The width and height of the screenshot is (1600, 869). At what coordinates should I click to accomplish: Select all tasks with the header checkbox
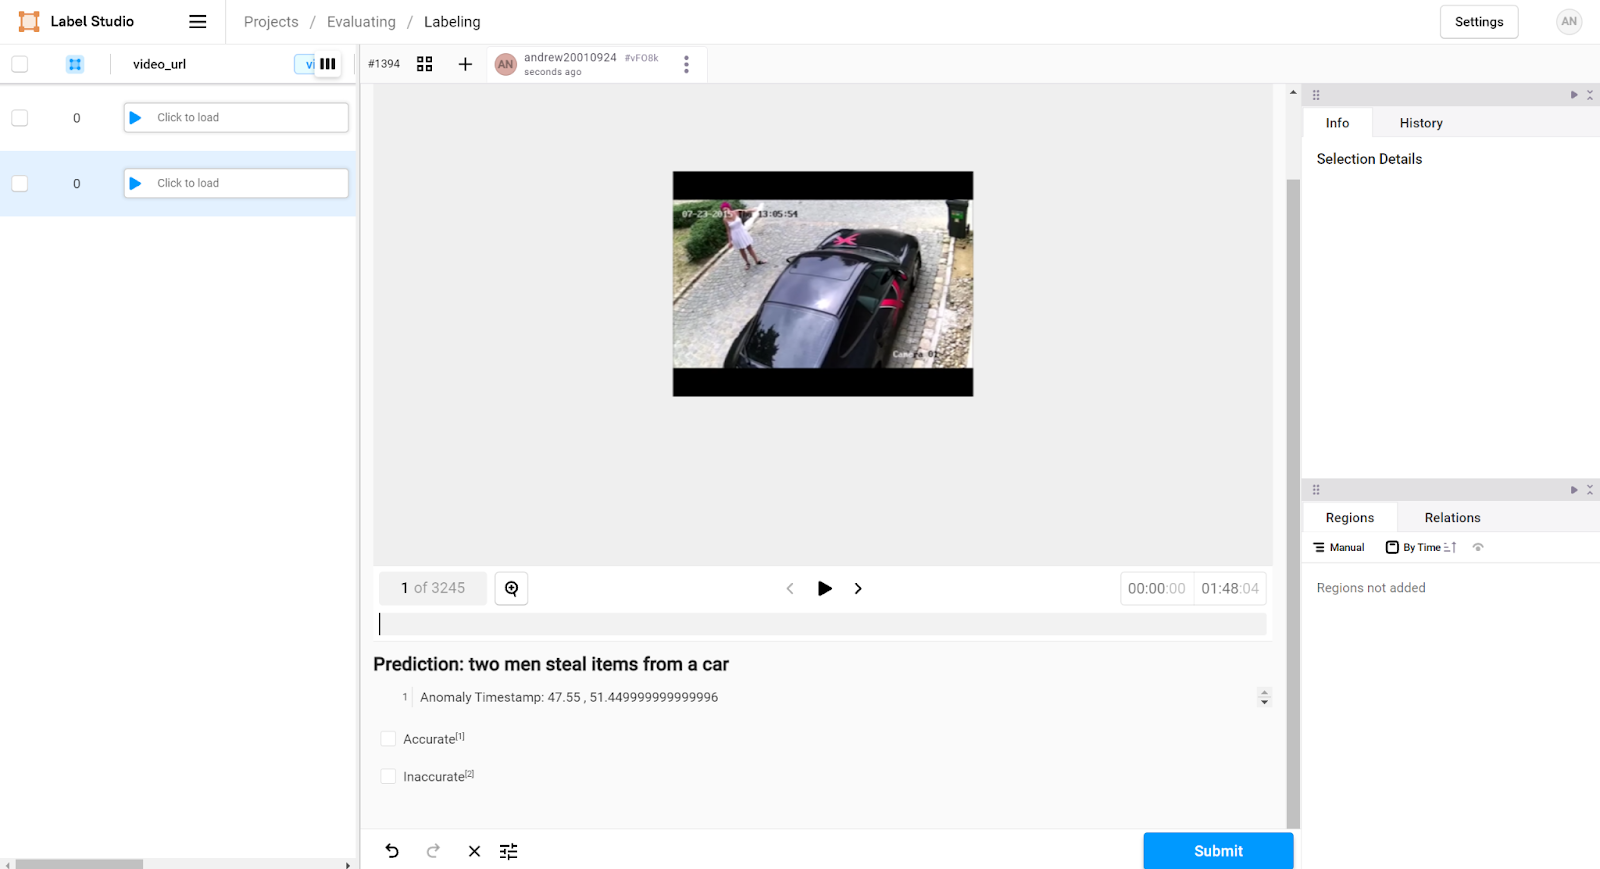click(x=20, y=64)
